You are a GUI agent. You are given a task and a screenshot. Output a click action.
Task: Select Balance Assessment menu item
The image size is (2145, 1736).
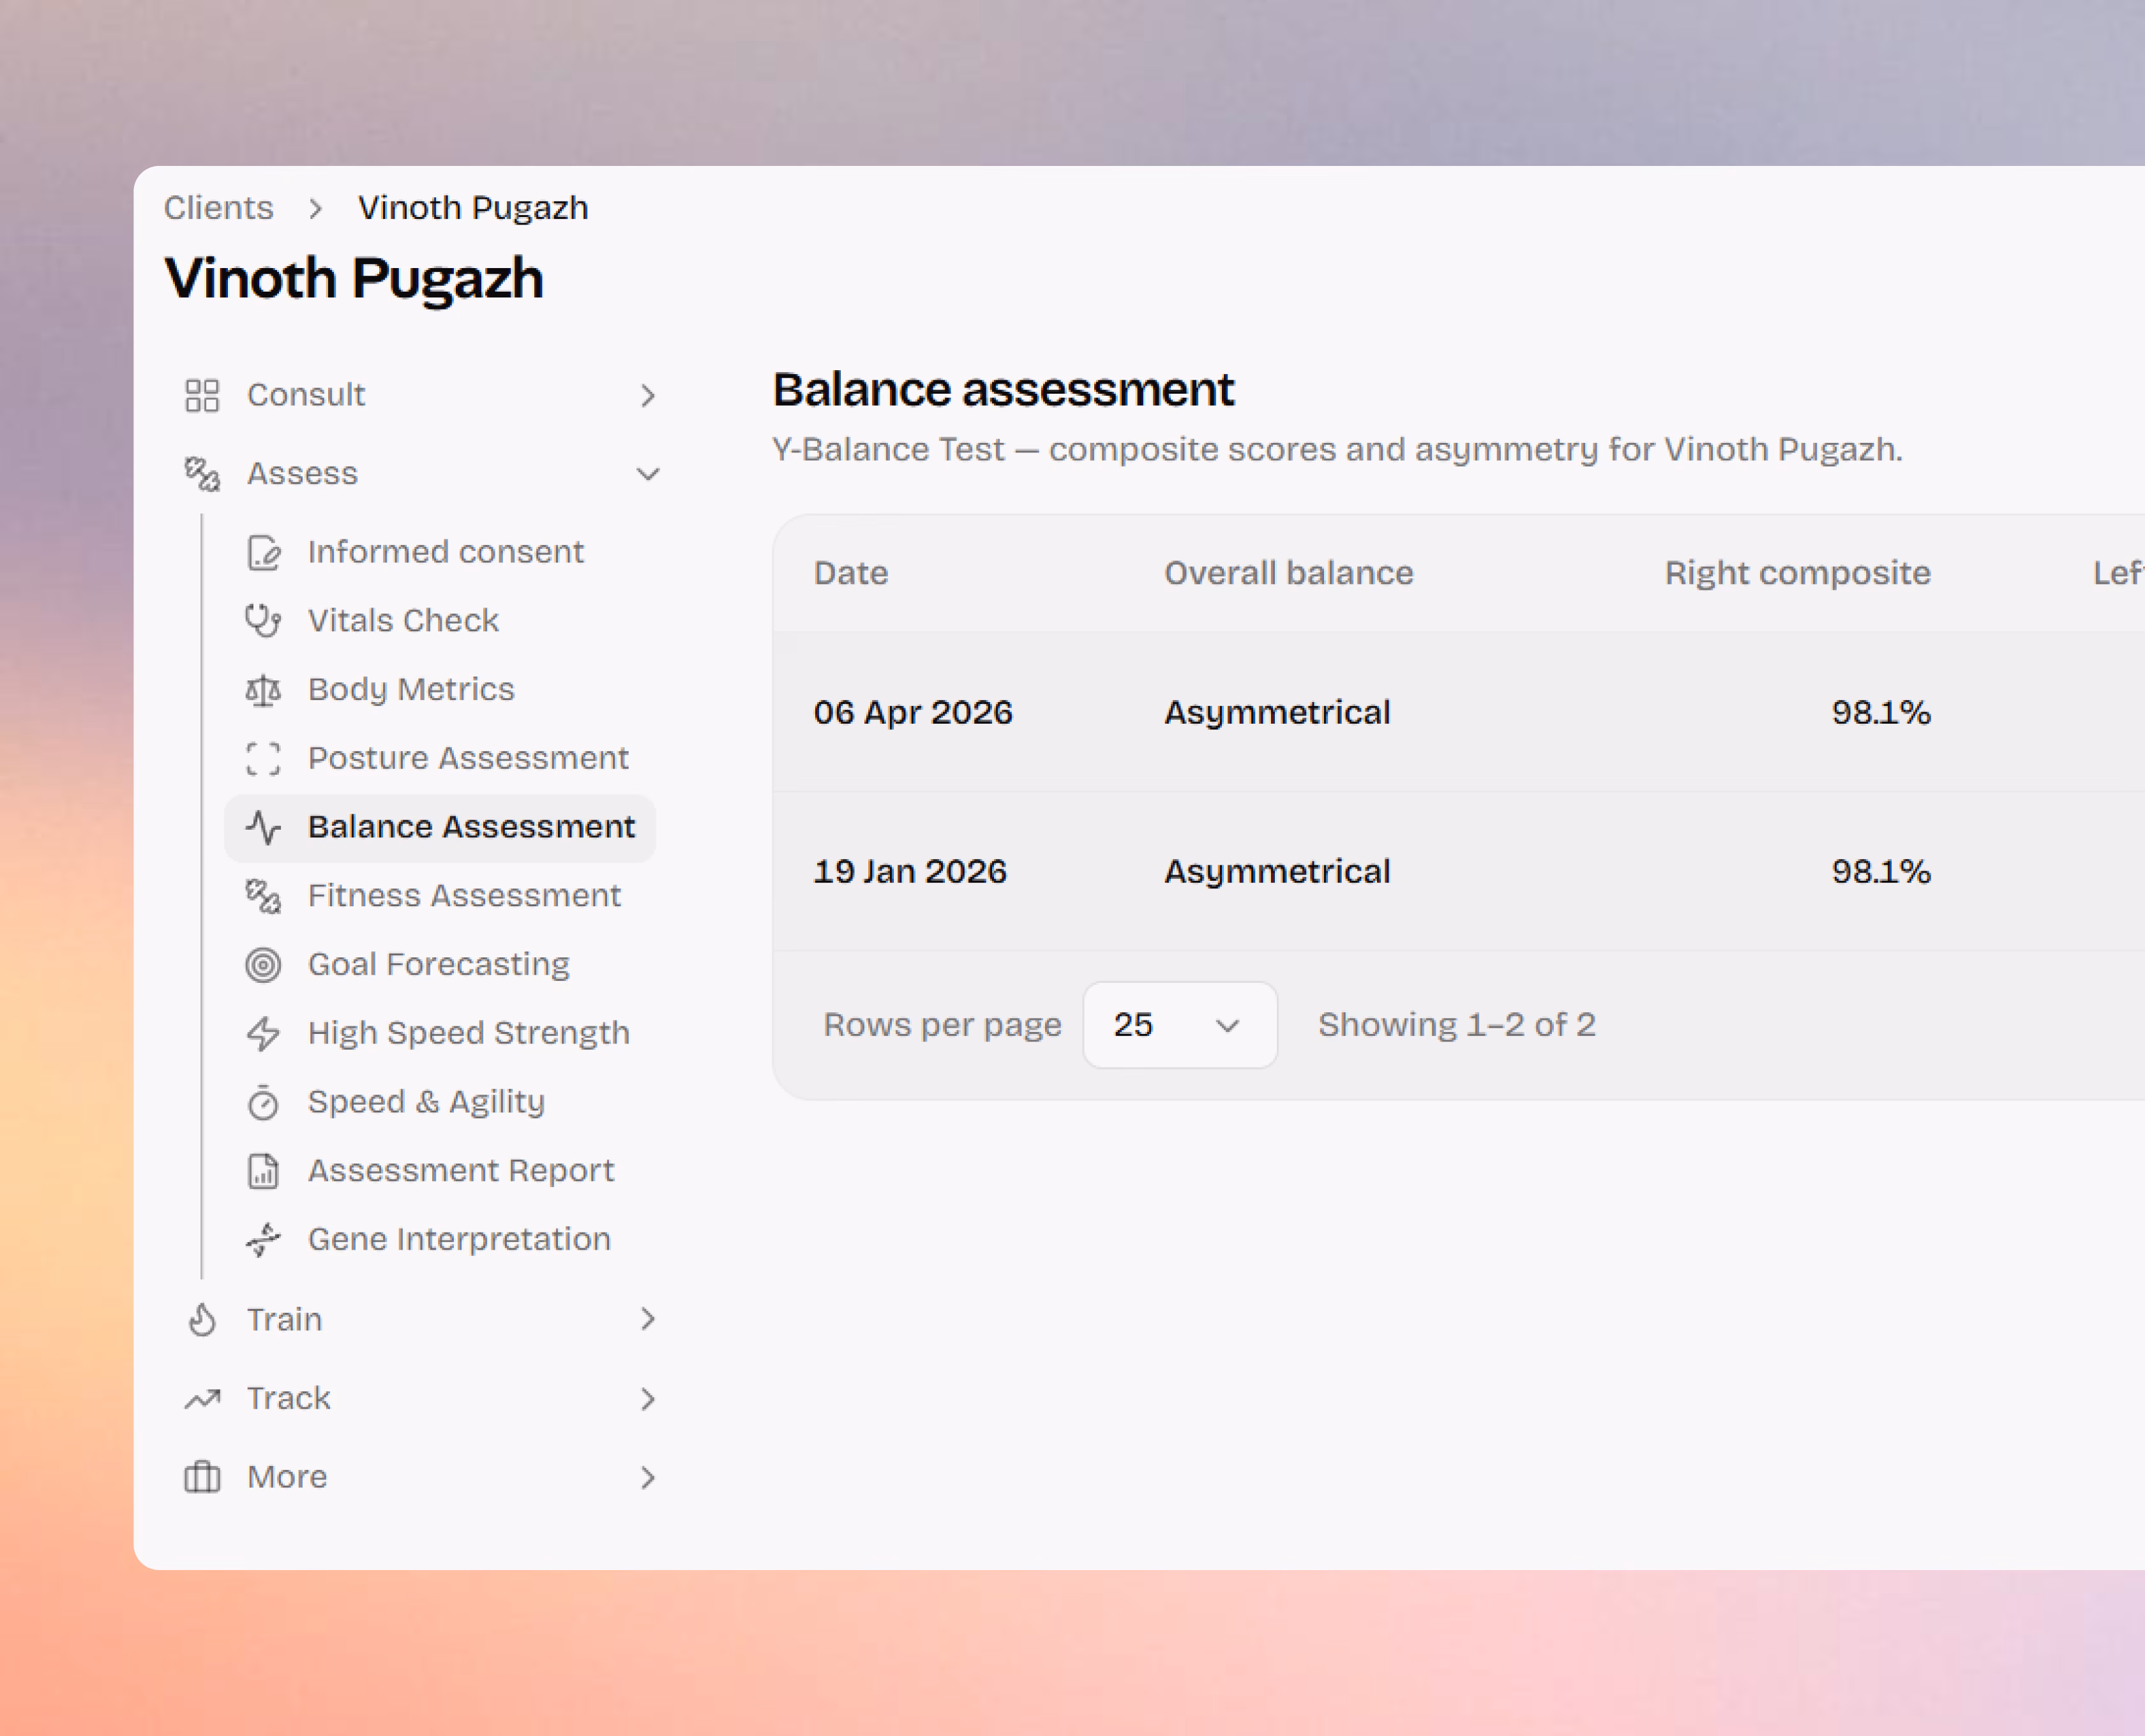coord(440,828)
